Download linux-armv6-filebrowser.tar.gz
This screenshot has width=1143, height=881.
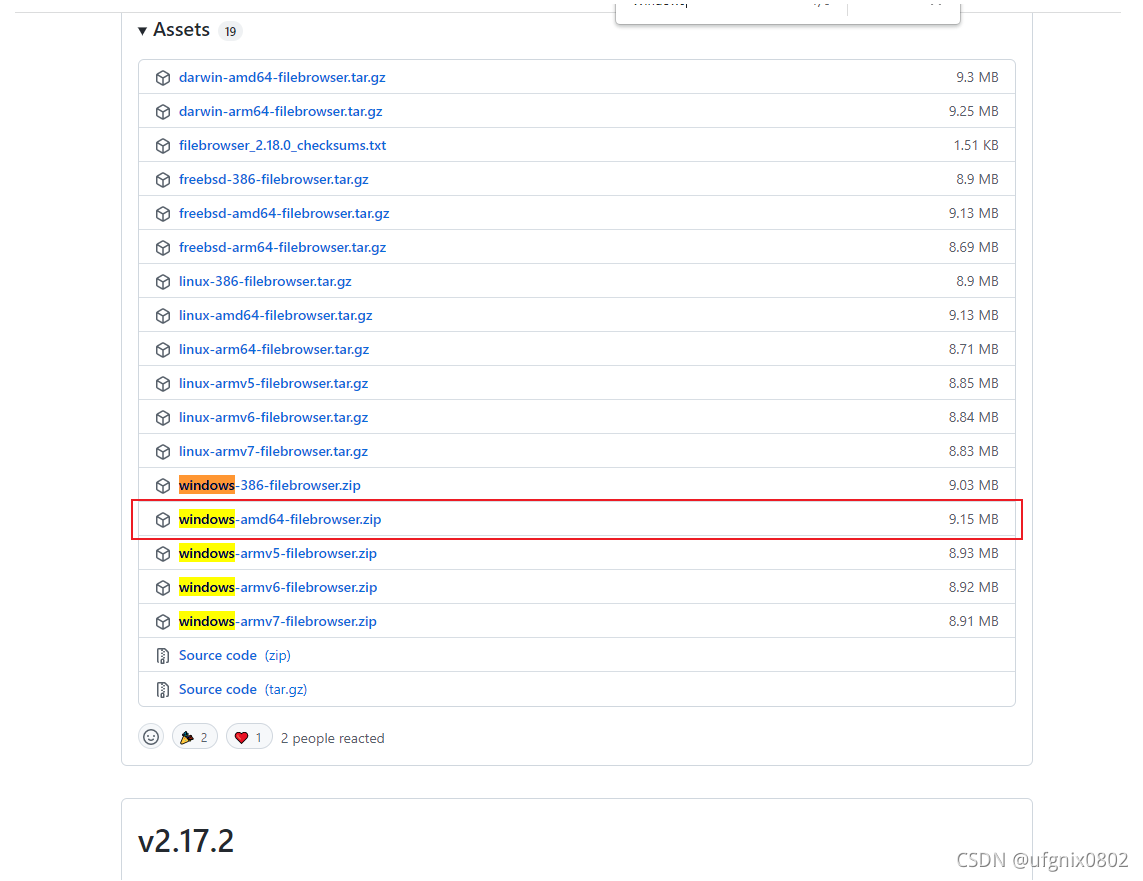(273, 418)
